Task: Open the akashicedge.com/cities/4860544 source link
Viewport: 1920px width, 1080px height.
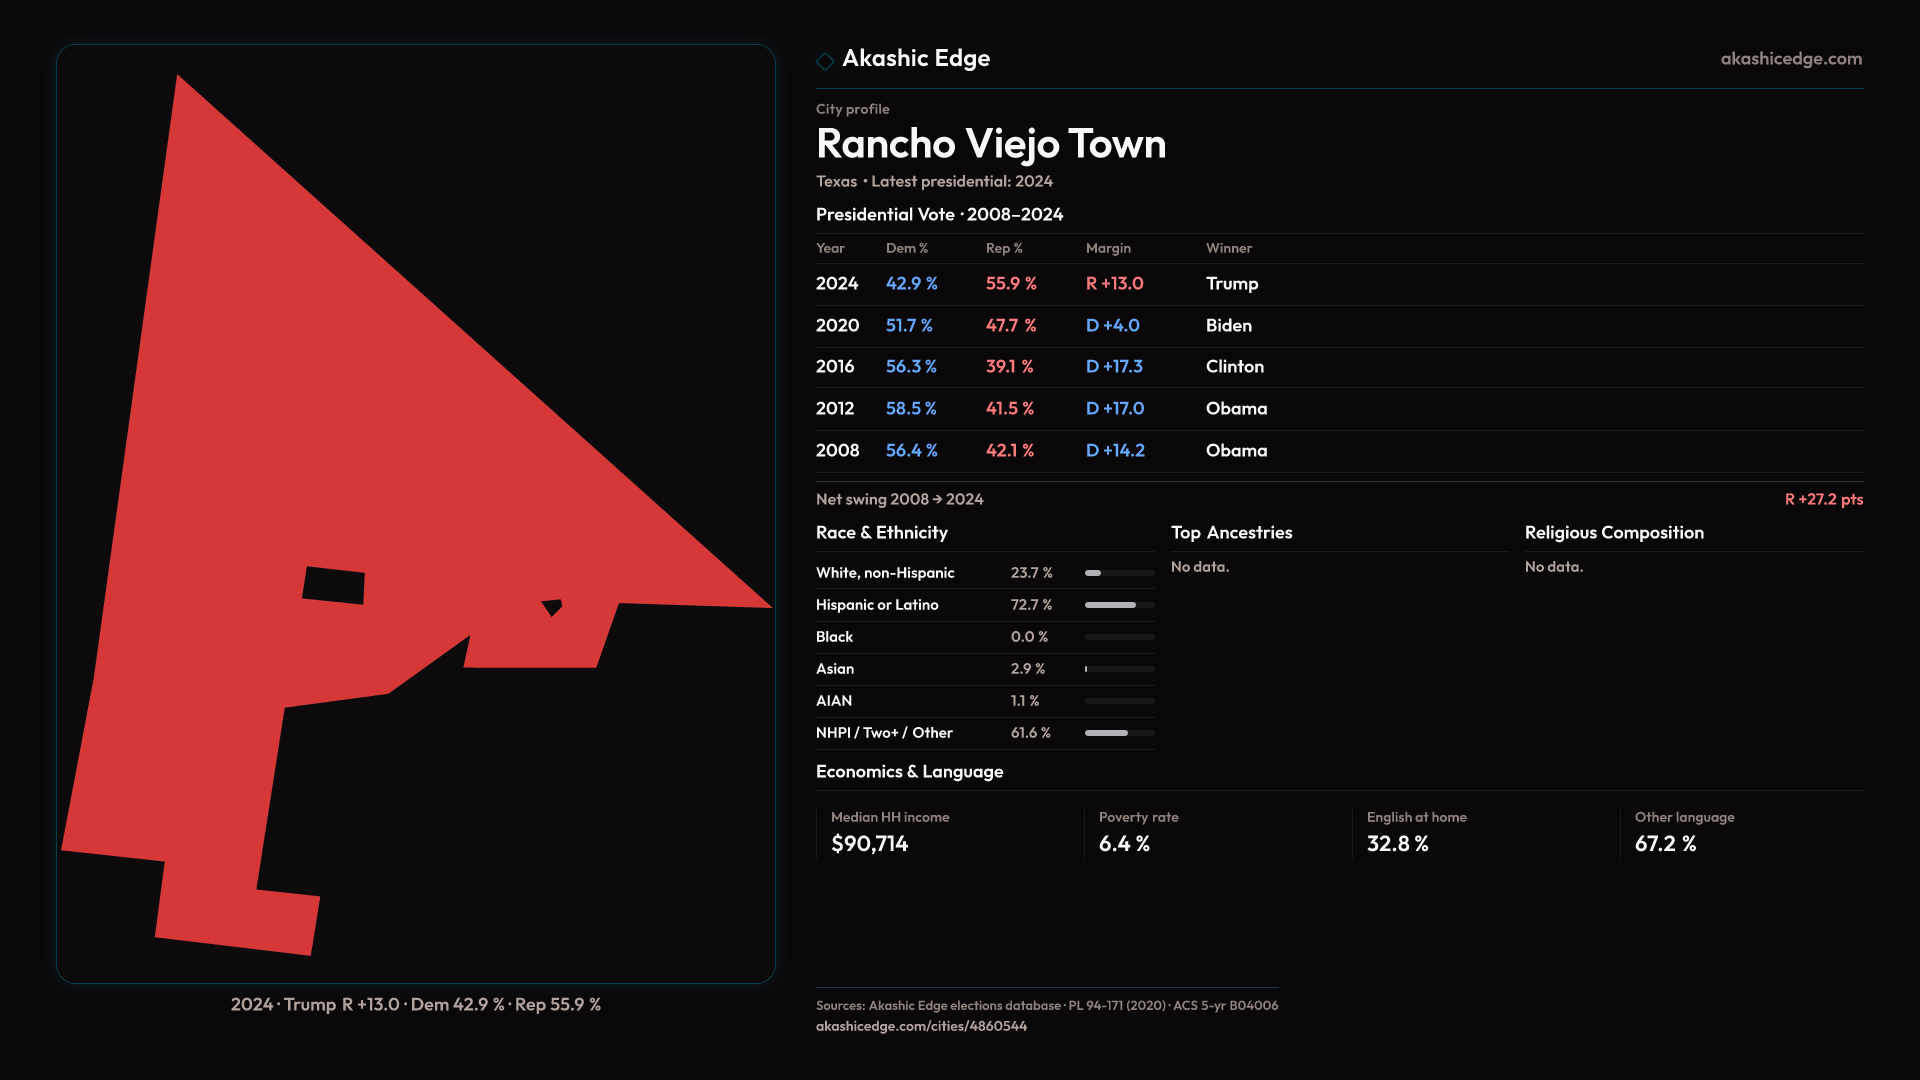Action: point(921,1026)
